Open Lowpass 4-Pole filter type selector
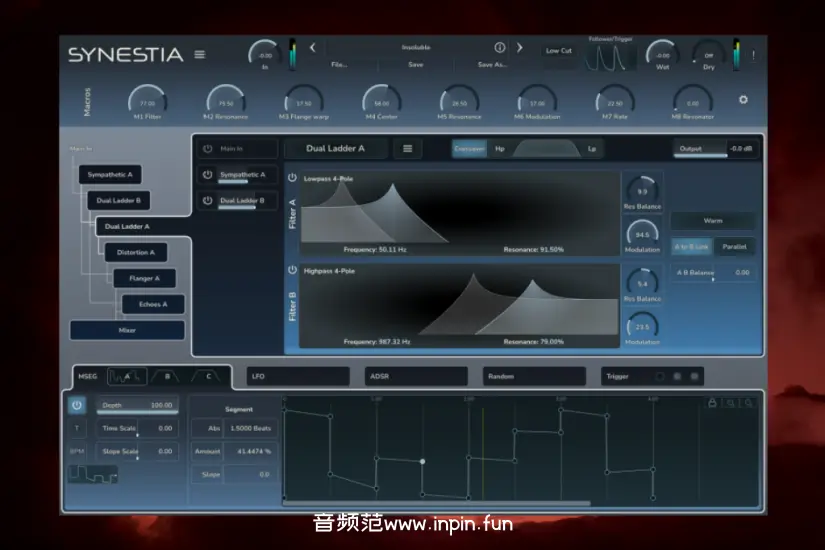The height and width of the screenshot is (550, 825). (328, 178)
